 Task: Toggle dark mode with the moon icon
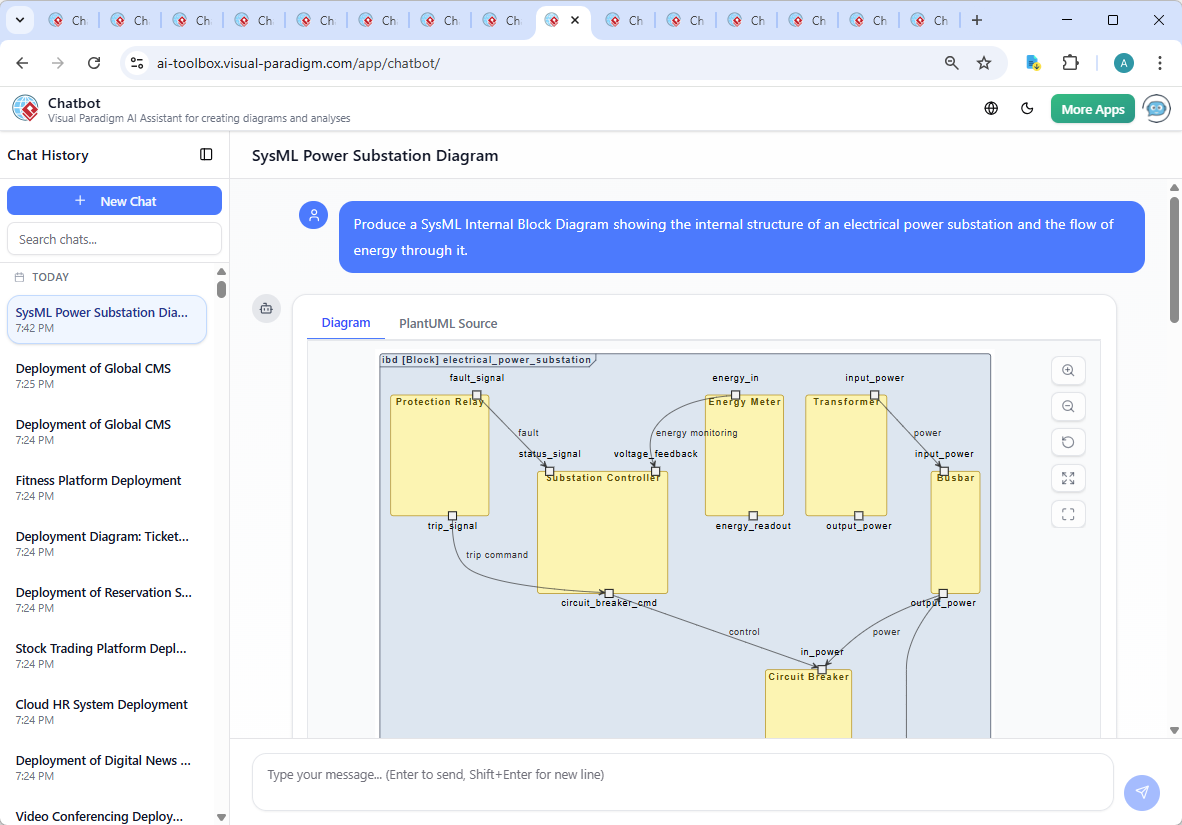pyautogui.click(x=1027, y=107)
